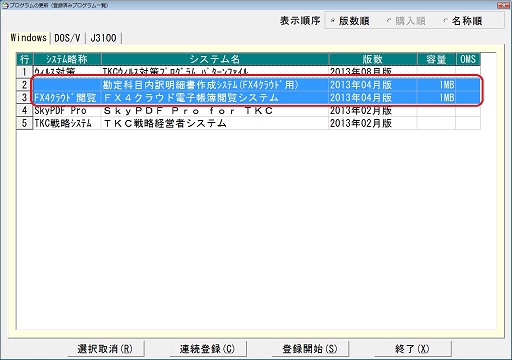Image resolution: width=512 pixels, height=360 pixels.
Task: Click the 連続登録(C) button
Action: tap(208, 349)
